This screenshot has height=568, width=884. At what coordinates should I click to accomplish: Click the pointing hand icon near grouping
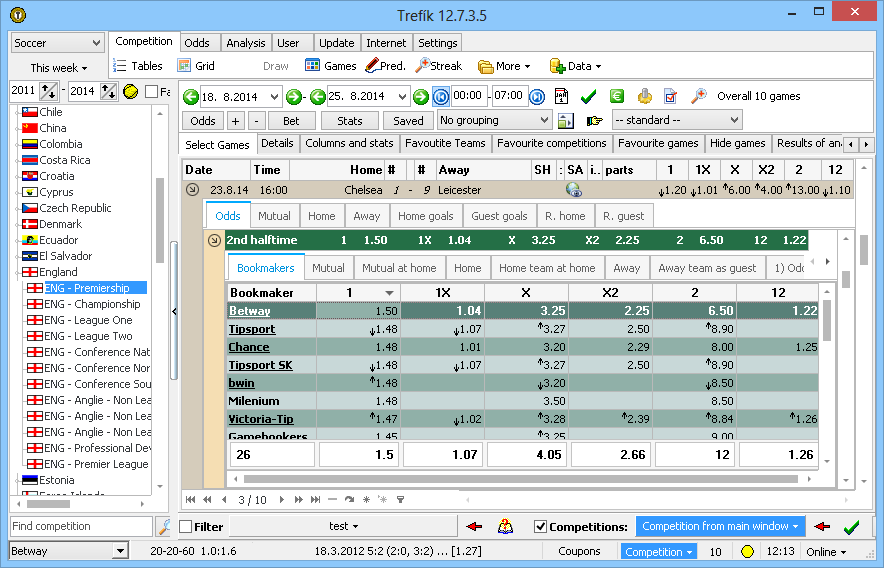click(x=595, y=121)
